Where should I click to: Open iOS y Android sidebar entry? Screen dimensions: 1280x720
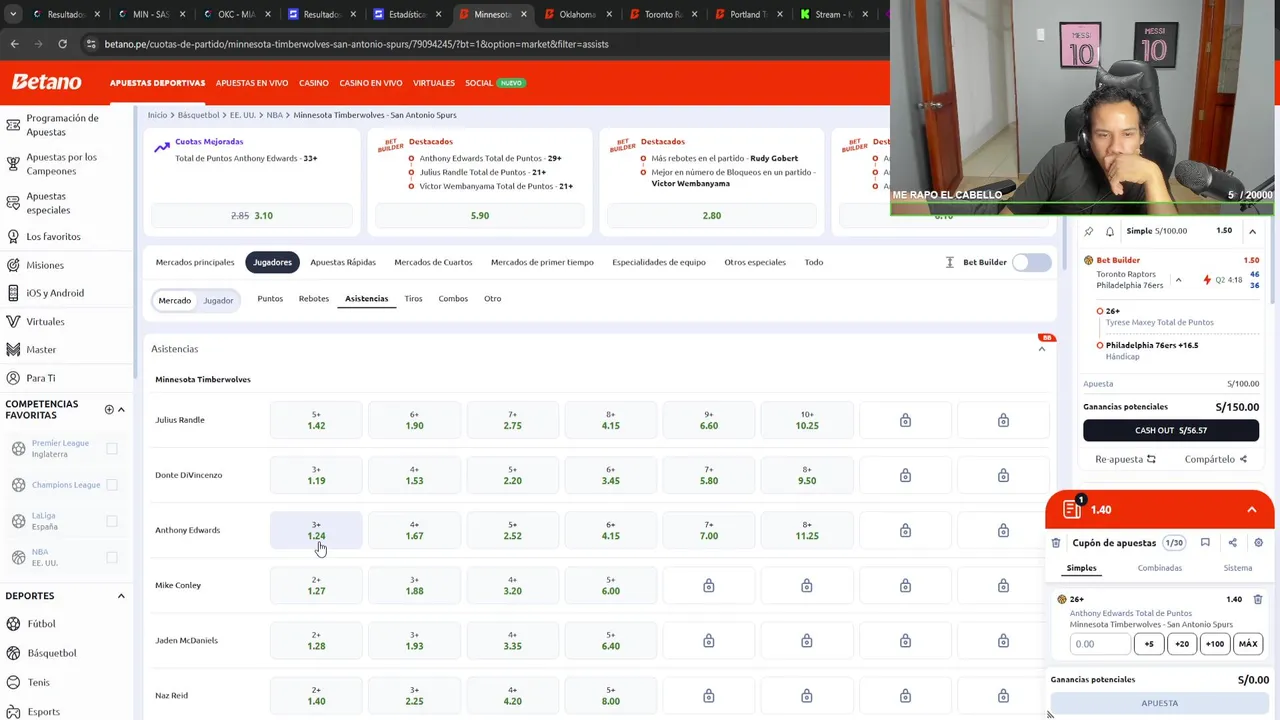(x=55, y=293)
